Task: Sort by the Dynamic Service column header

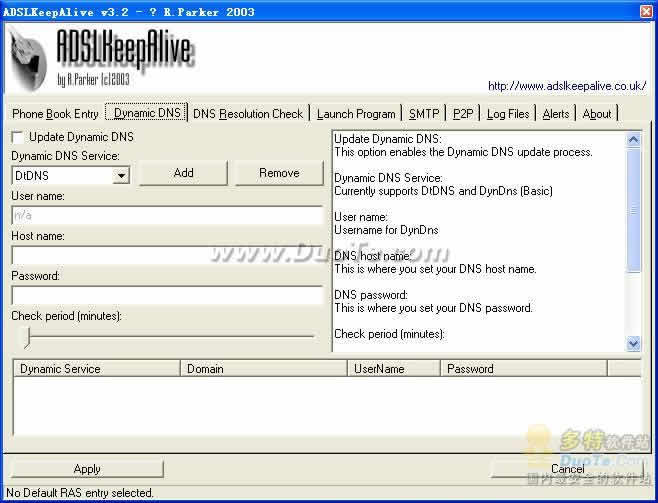Action: (x=97, y=369)
